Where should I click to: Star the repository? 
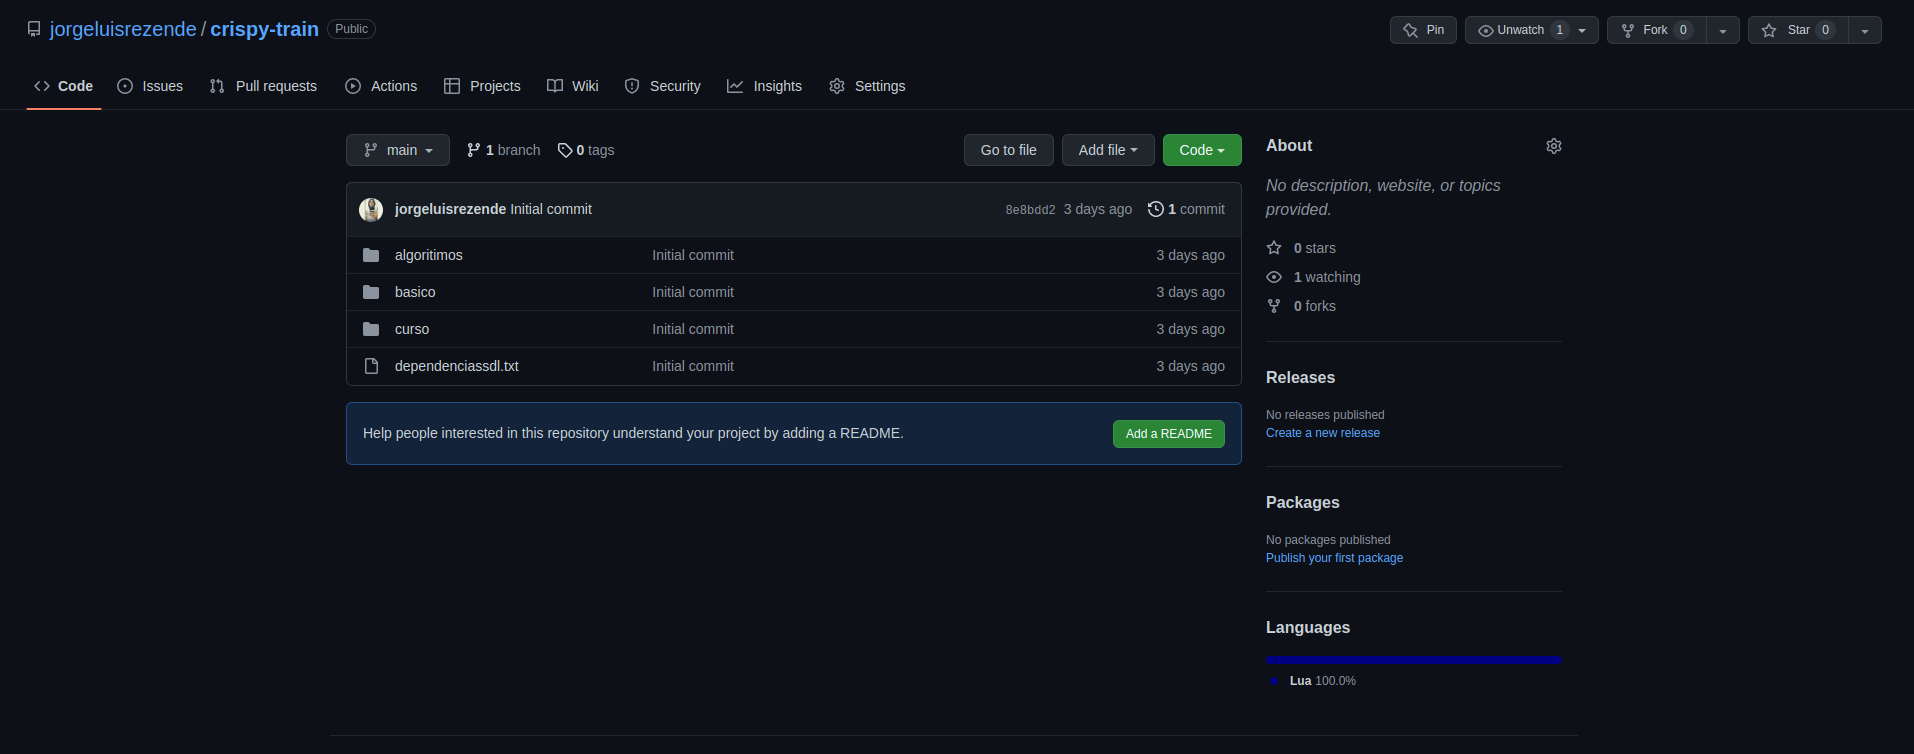click(1798, 30)
